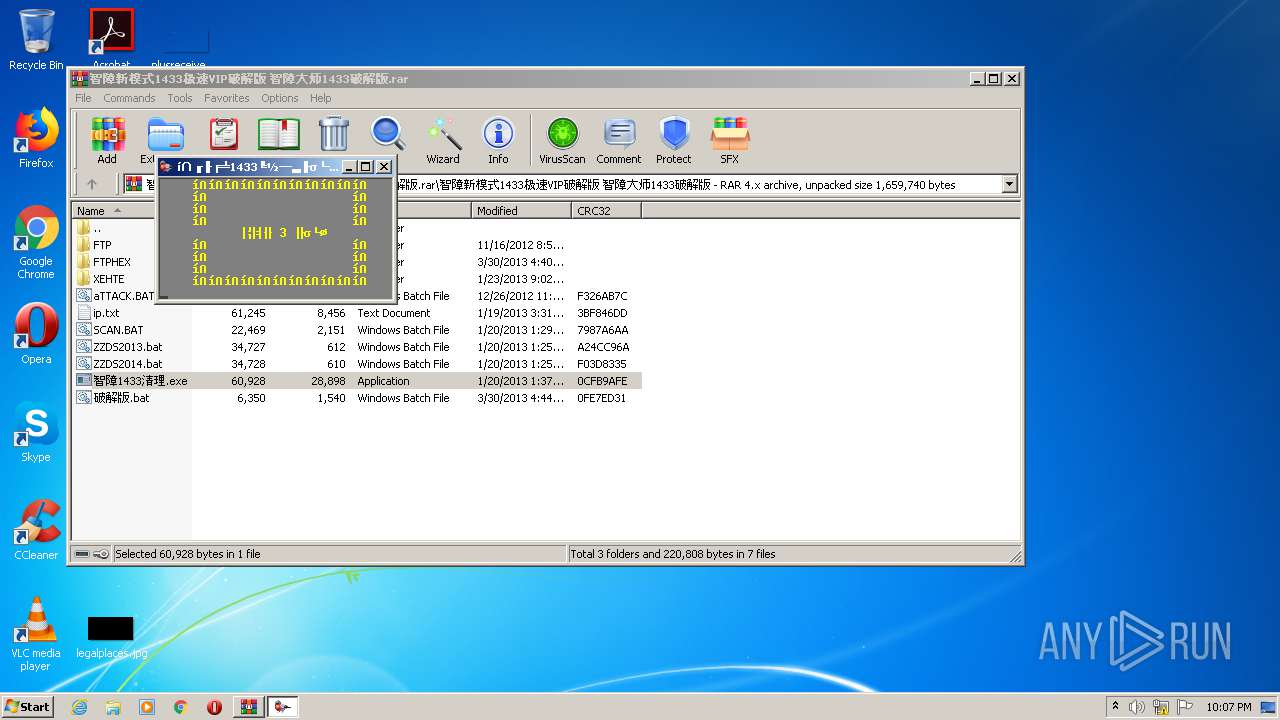This screenshot has width=1280, height=720.
Task: Click the Internet Explorer taskbar icon
Action: tap(79, 707)
